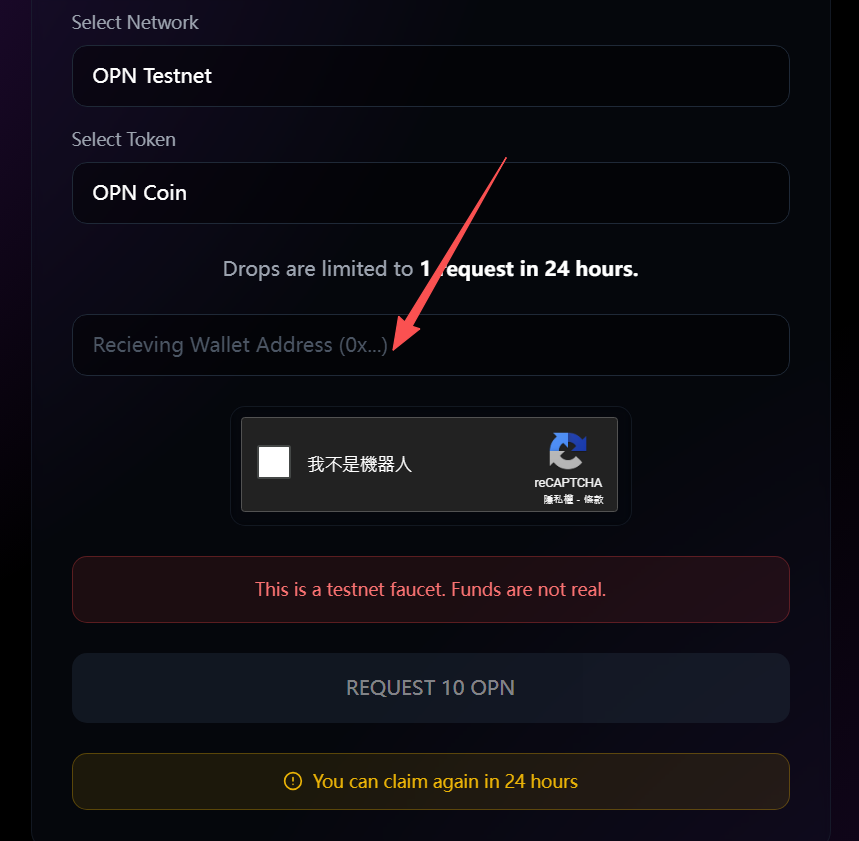Click the bold '24 hours.' limit text
Image resolution: width=859 pixels, height=841 pixels.
590,269
